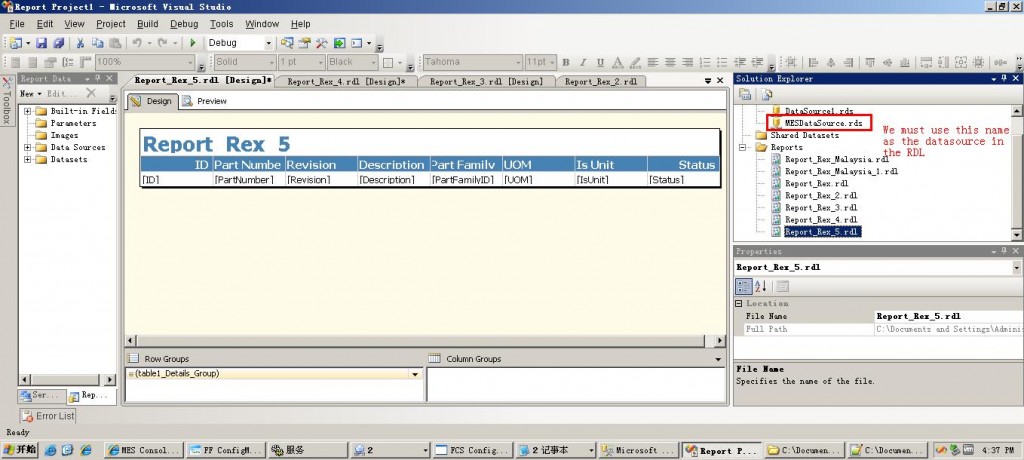The width and height of the screenshot is (1024, 460).
Task: Open the MES Console taskbar item
Action: [144, 450]
